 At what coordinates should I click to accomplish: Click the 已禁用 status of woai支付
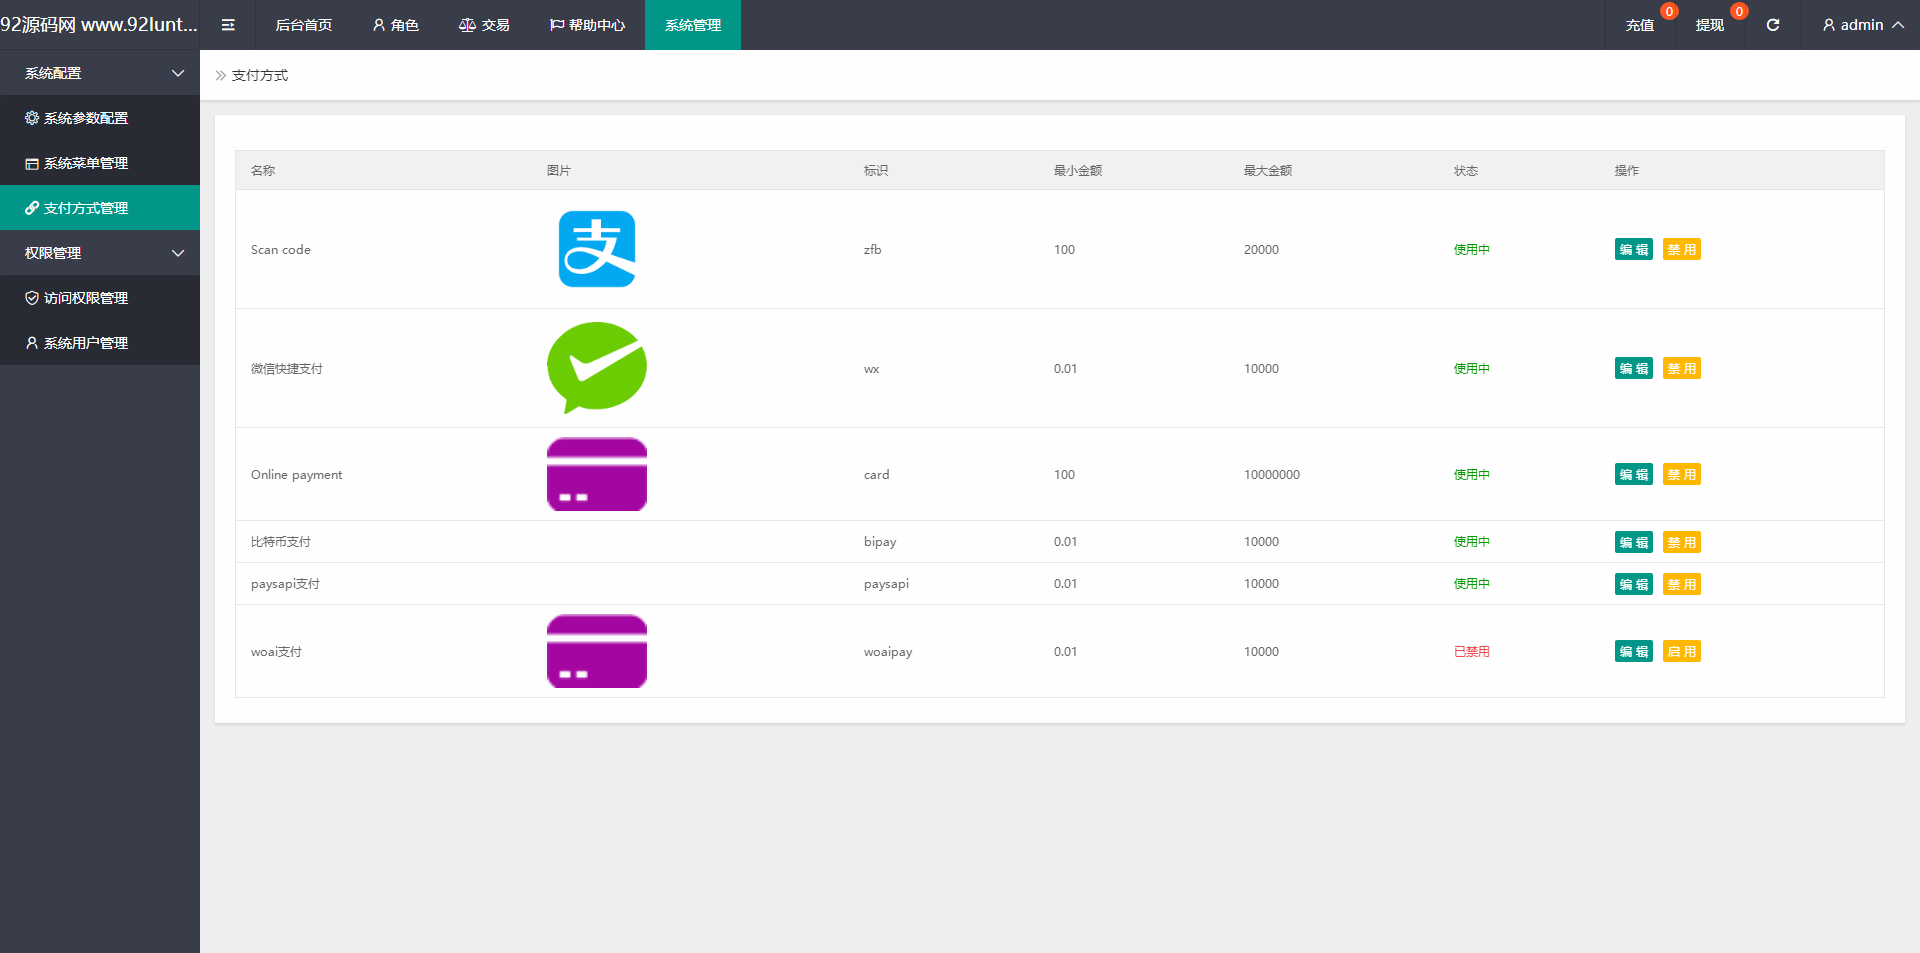pos(1472,651)
